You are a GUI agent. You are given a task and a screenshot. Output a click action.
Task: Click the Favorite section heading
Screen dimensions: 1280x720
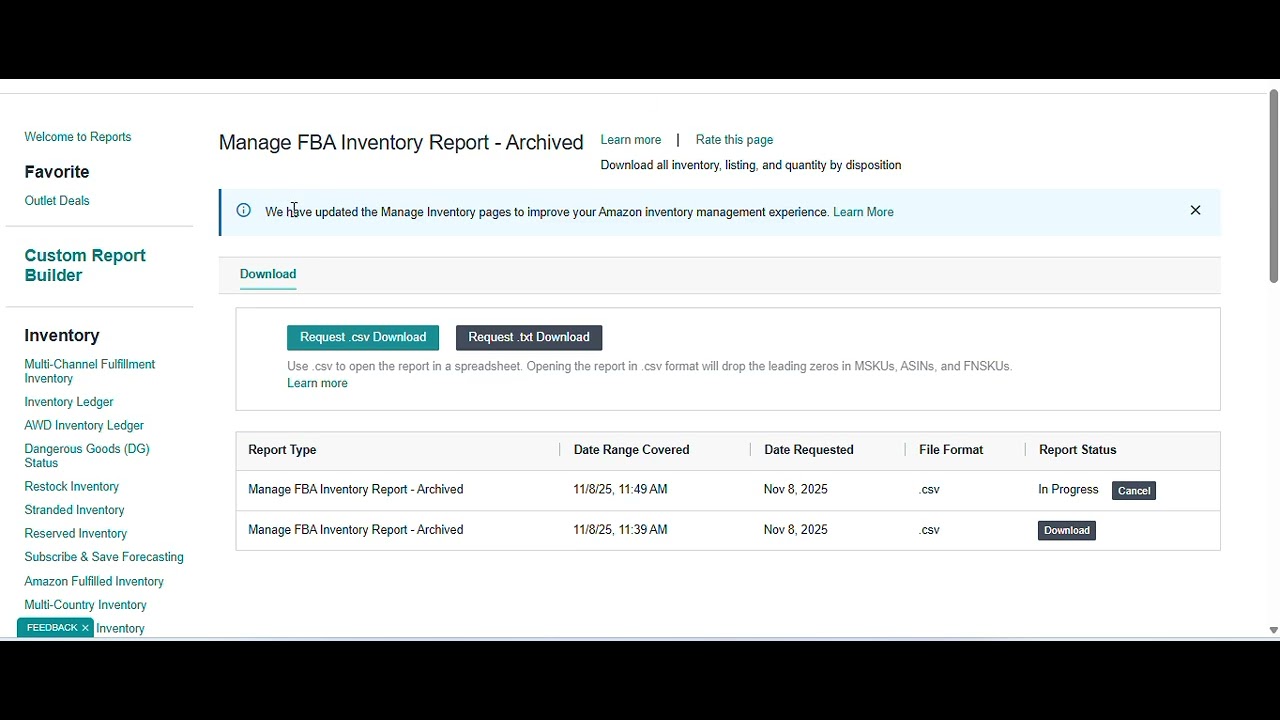[x=57, y=172]
